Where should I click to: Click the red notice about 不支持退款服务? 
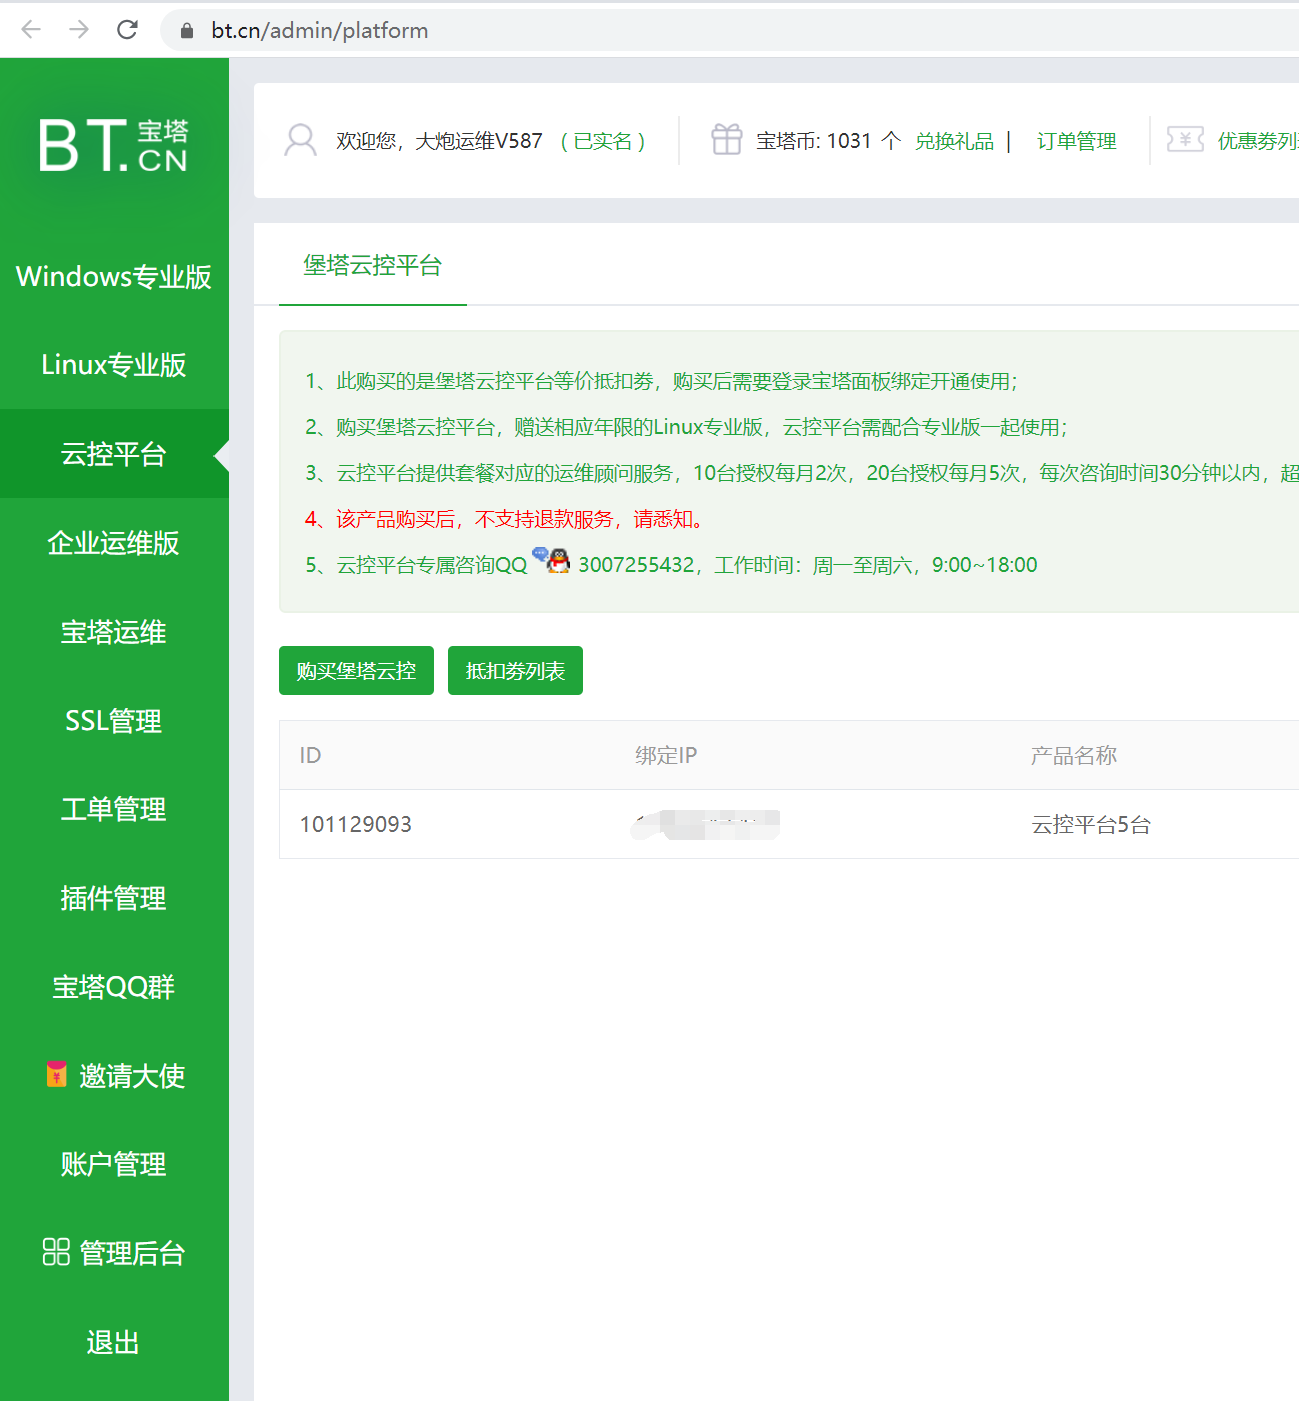507,519
